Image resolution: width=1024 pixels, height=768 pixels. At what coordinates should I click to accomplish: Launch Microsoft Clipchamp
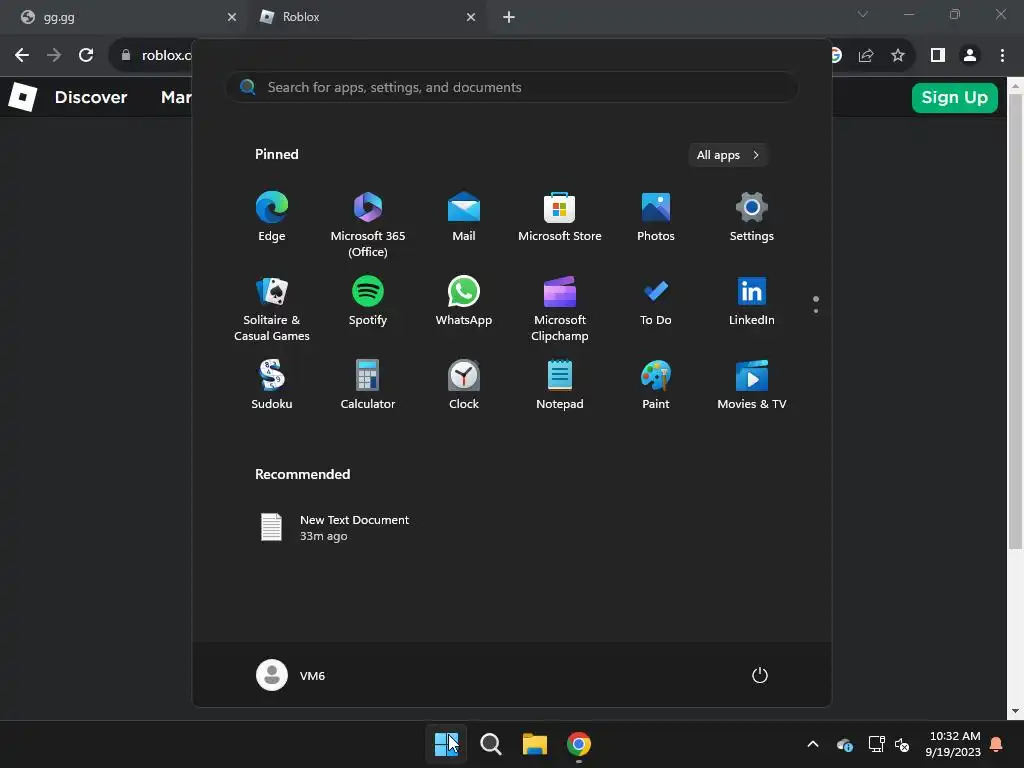[560, 308]
